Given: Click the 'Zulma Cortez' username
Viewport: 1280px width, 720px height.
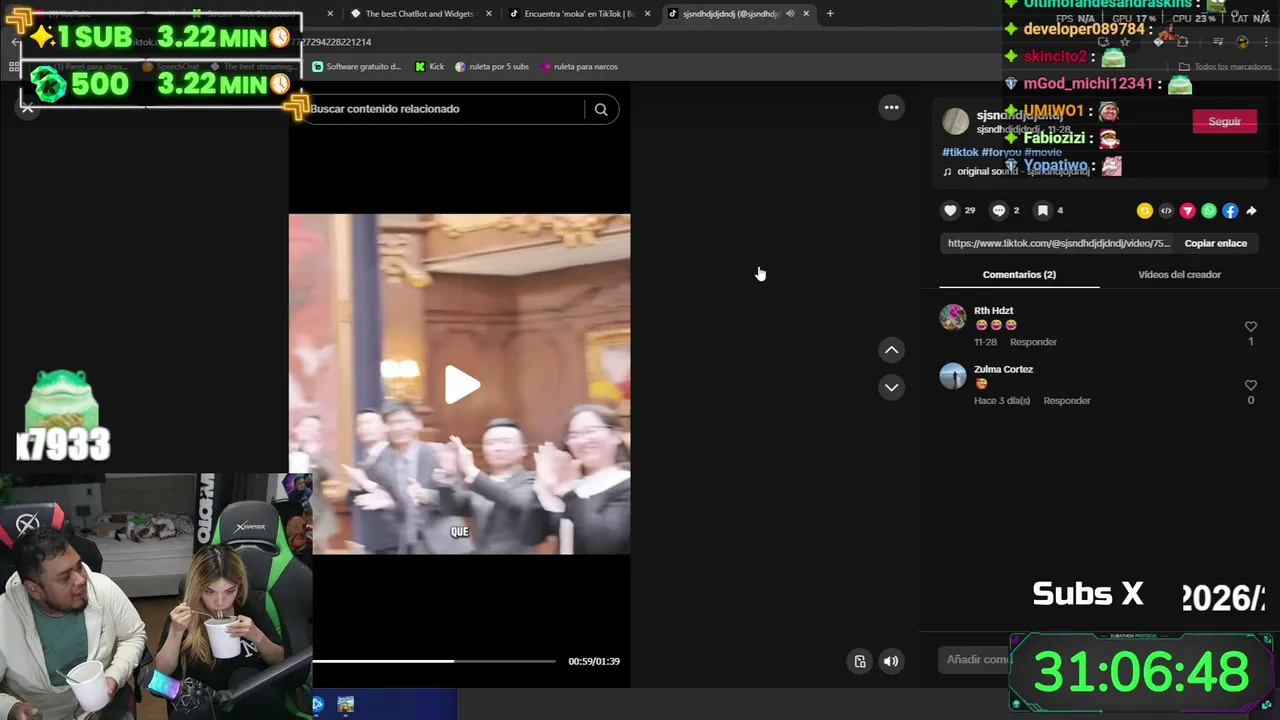Looking at the screenshot, I should 1003,369.
